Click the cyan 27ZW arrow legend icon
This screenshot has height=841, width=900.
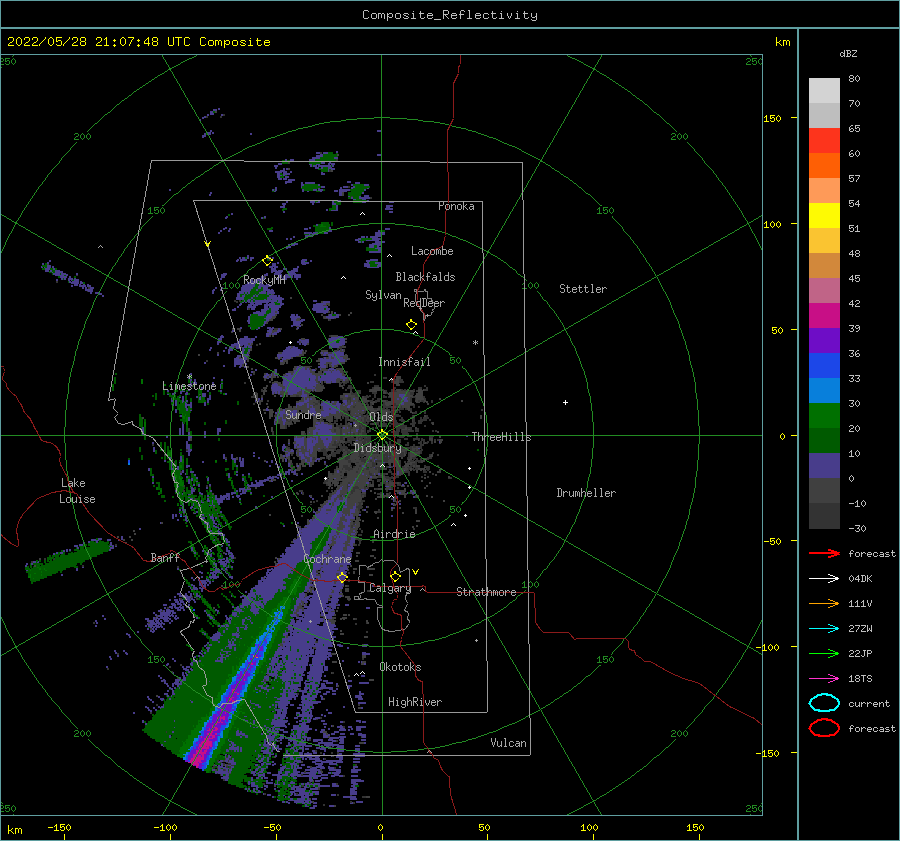click(x=824, y=629)
